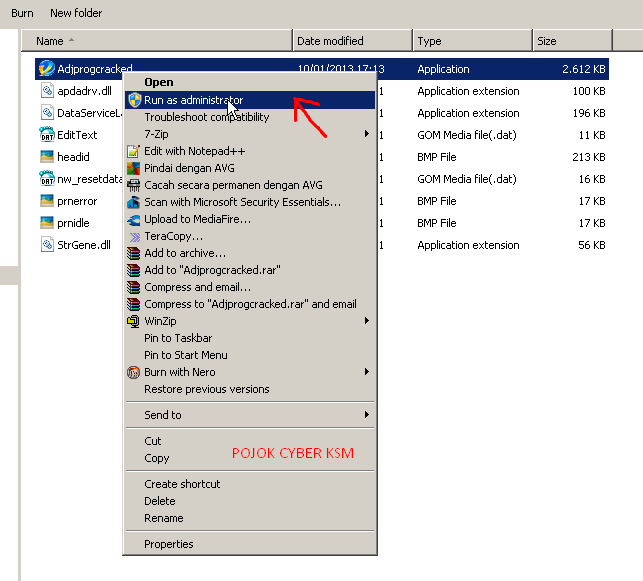Click the shredder icon for Cacah secara permanen
Image resolution: width=643 pixels, height=581 pixels.
coord(133,185)
